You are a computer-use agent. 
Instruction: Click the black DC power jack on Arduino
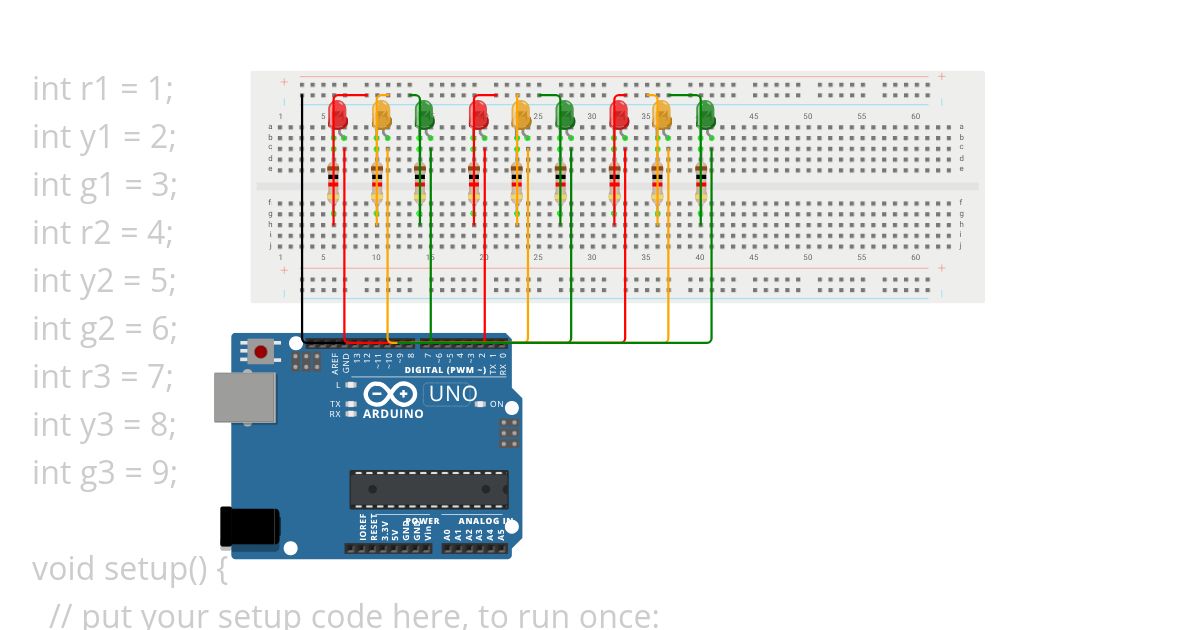250,526
